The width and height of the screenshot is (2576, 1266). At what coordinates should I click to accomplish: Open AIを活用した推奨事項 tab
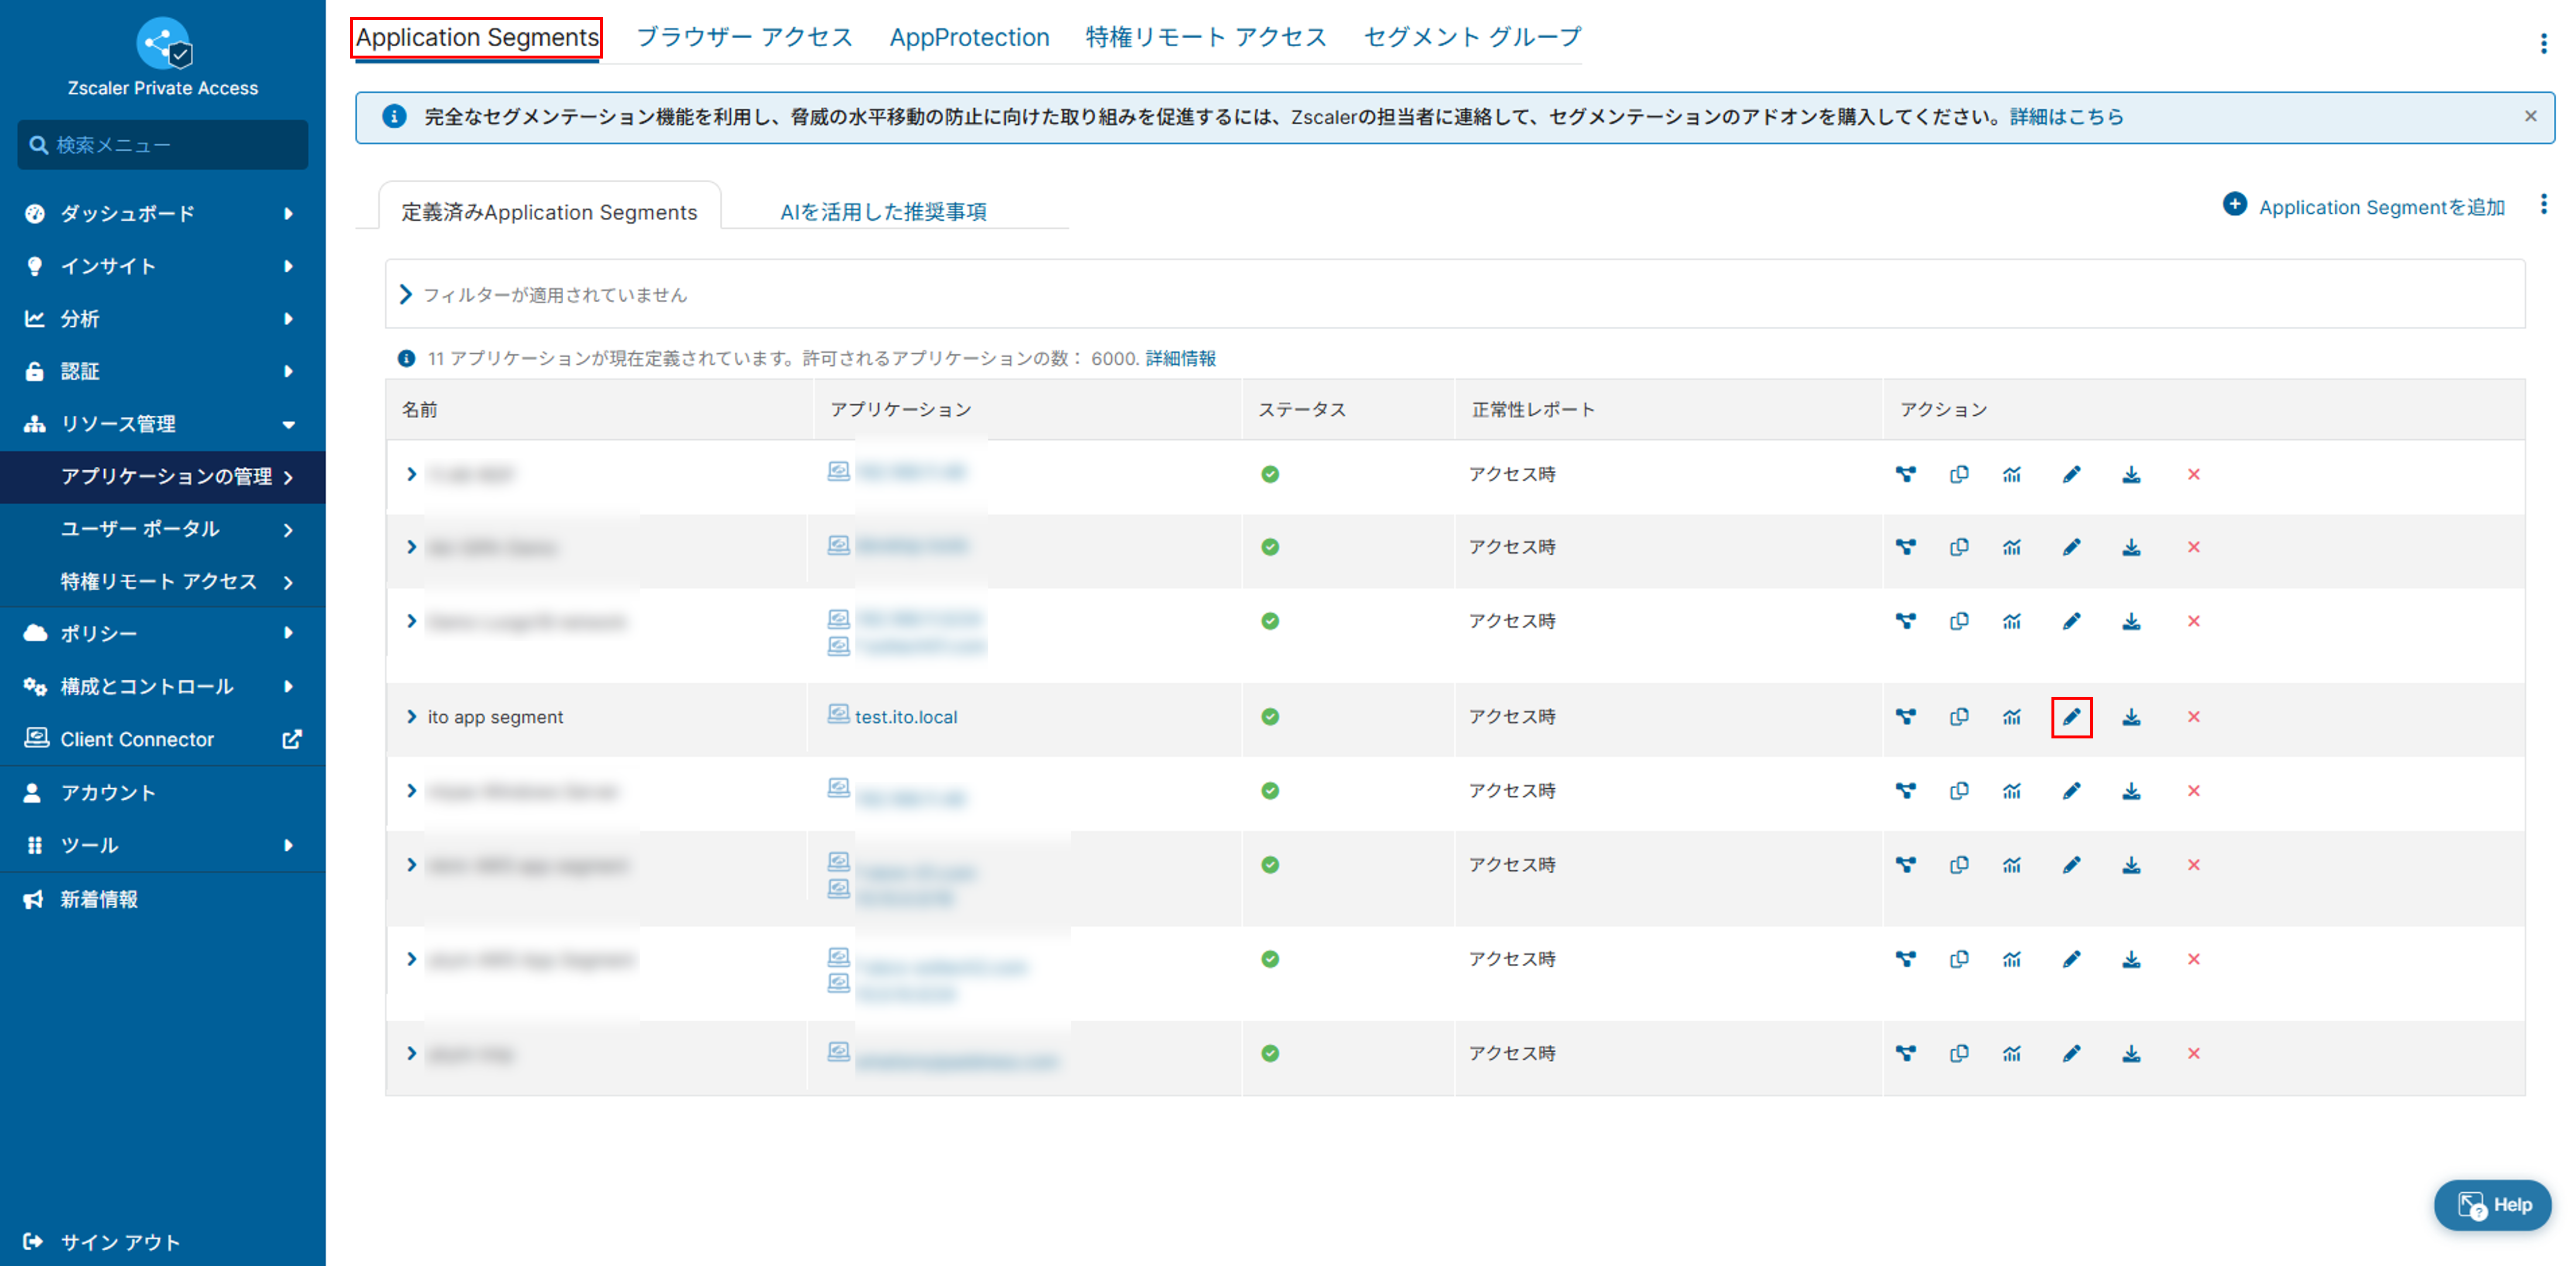[x=883, y=211]
